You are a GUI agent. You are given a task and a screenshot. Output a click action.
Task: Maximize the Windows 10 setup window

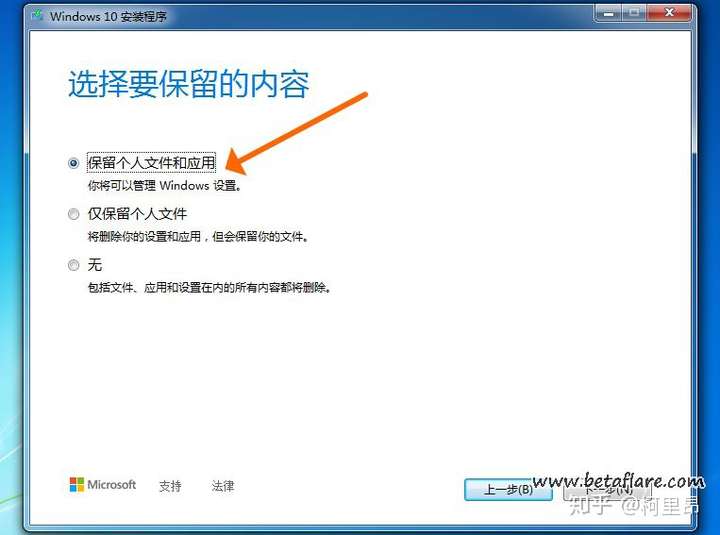634,14
